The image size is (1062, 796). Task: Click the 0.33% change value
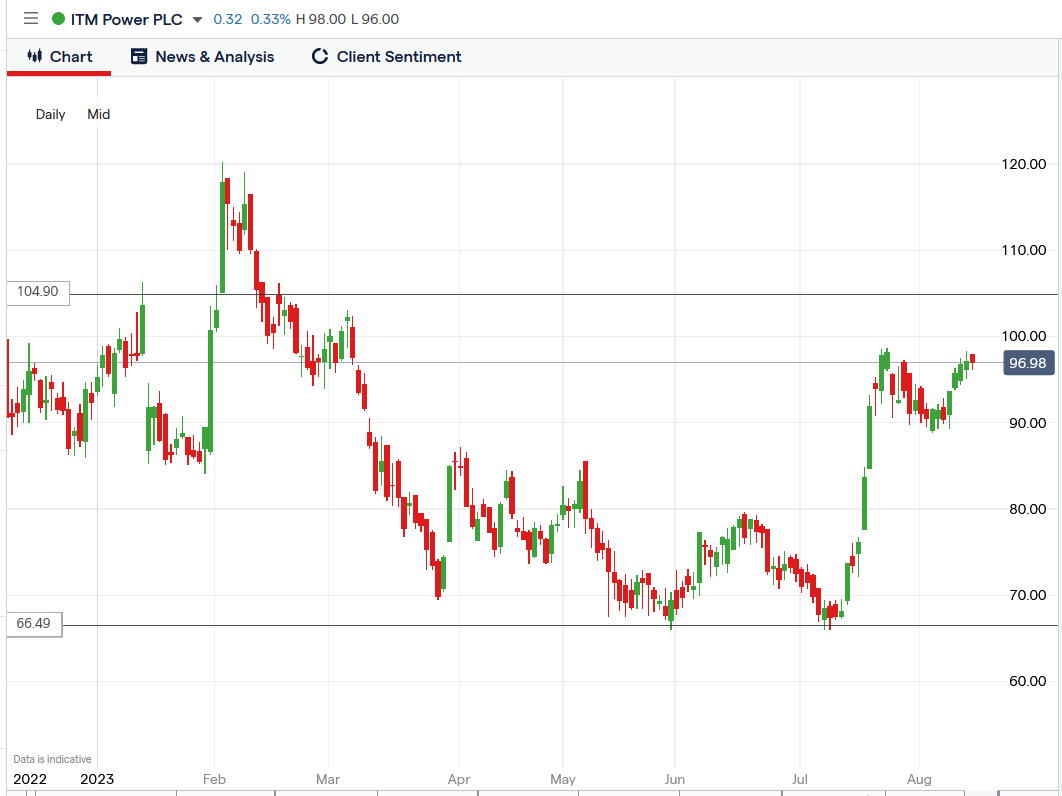270,20
